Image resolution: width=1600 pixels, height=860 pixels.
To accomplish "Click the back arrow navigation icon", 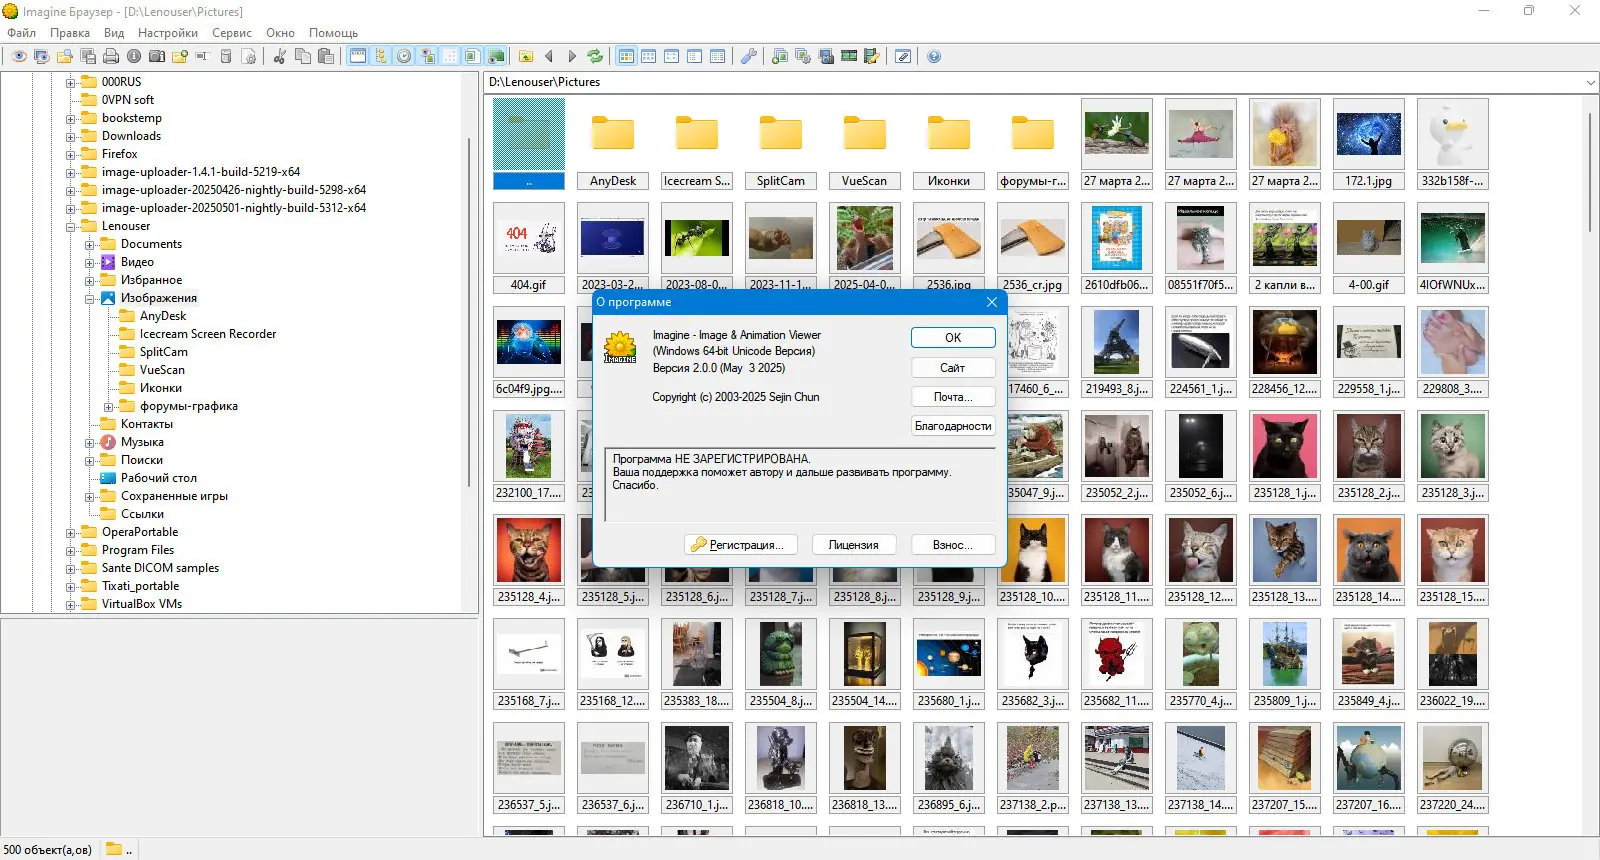I will pyautogui.click(x=549, y=57).
